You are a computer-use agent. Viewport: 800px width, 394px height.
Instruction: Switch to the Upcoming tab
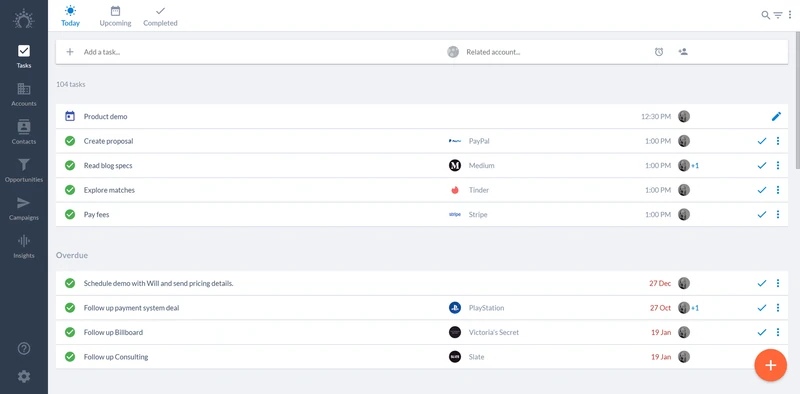[115, 16]
